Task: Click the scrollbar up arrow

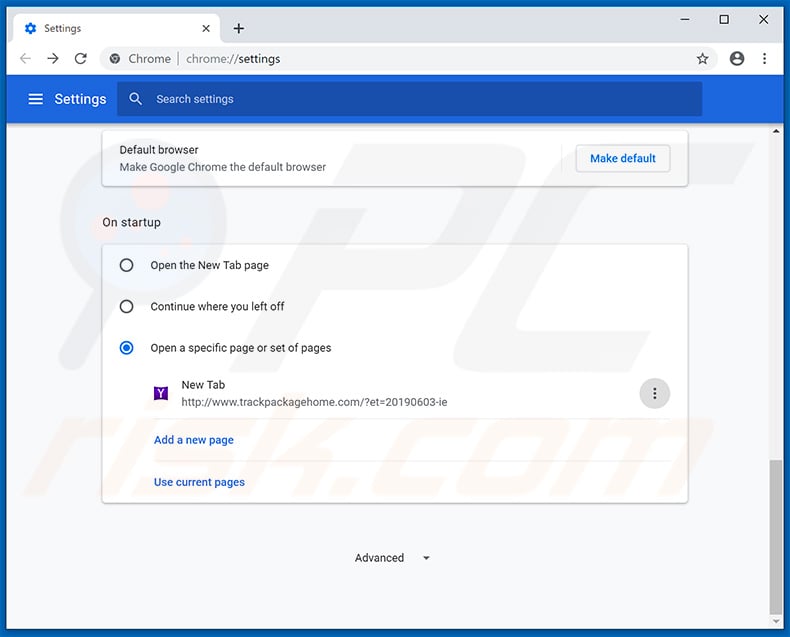Action: click(x=776, y=131)
